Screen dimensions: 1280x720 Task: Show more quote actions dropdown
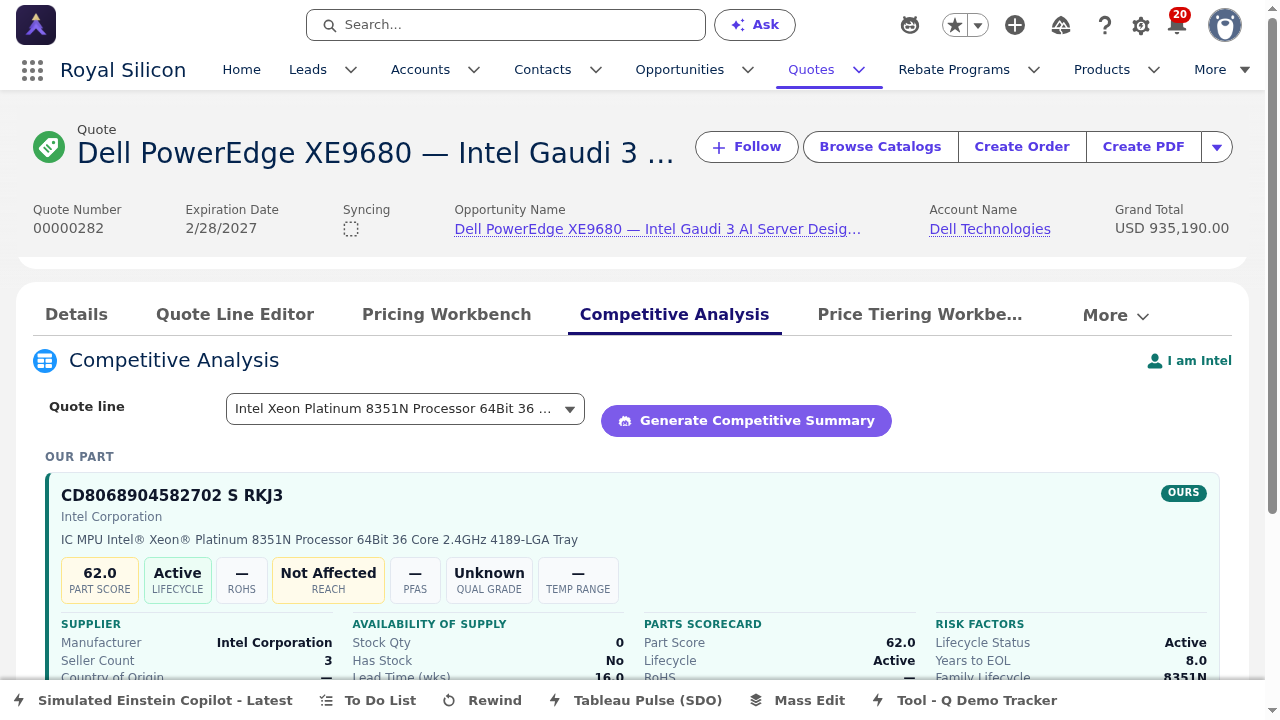click(1217, 147)
